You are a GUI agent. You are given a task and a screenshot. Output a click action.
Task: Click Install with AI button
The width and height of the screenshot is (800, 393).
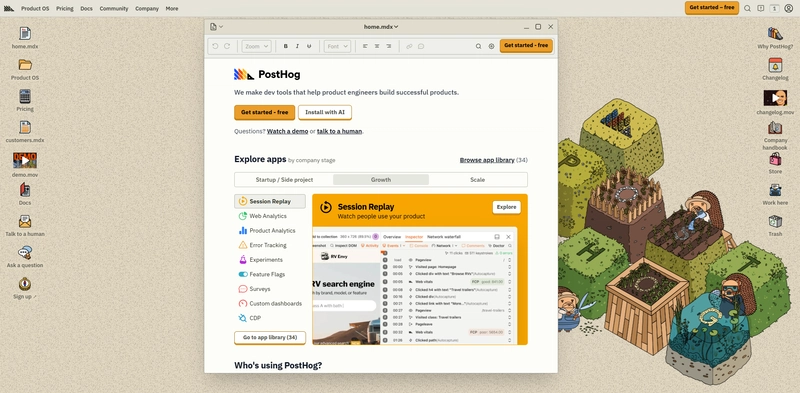click(325, 112)
